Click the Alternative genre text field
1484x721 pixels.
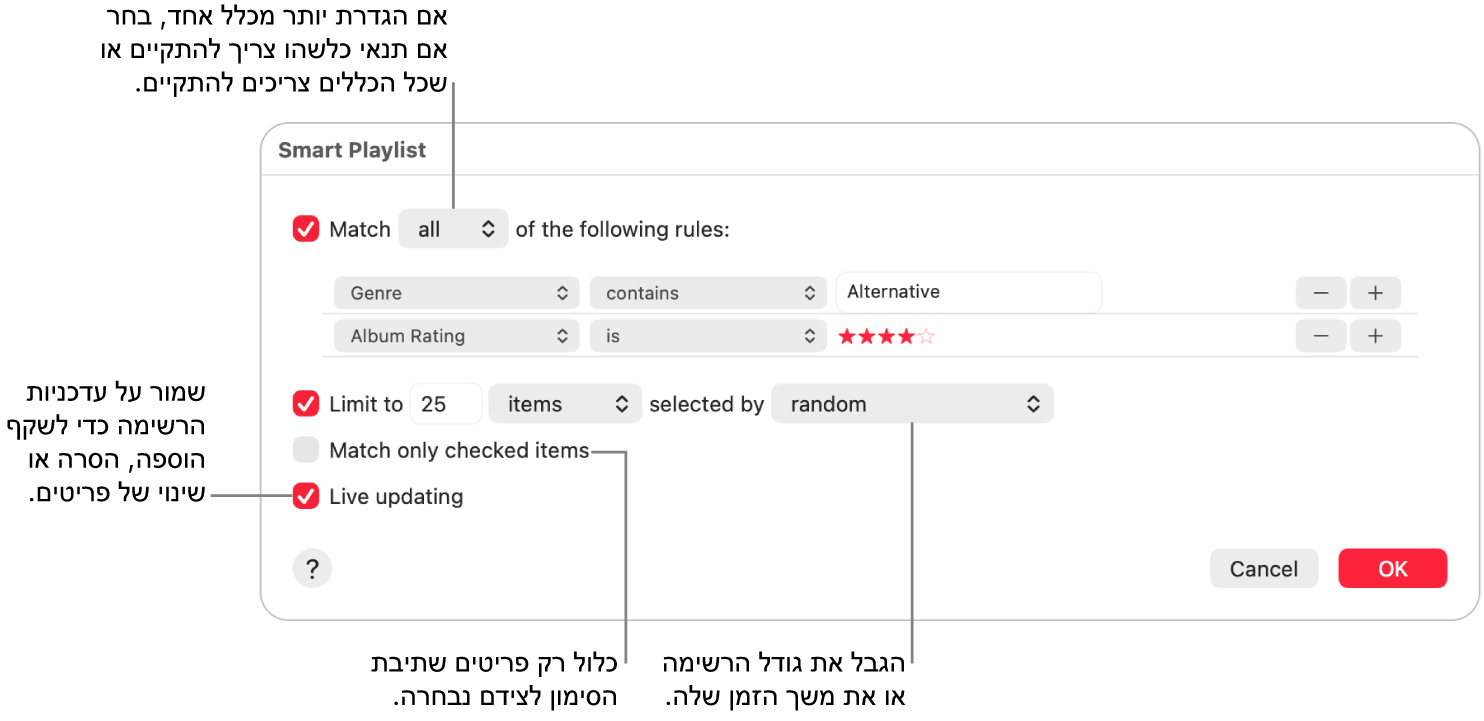(968, 292)
